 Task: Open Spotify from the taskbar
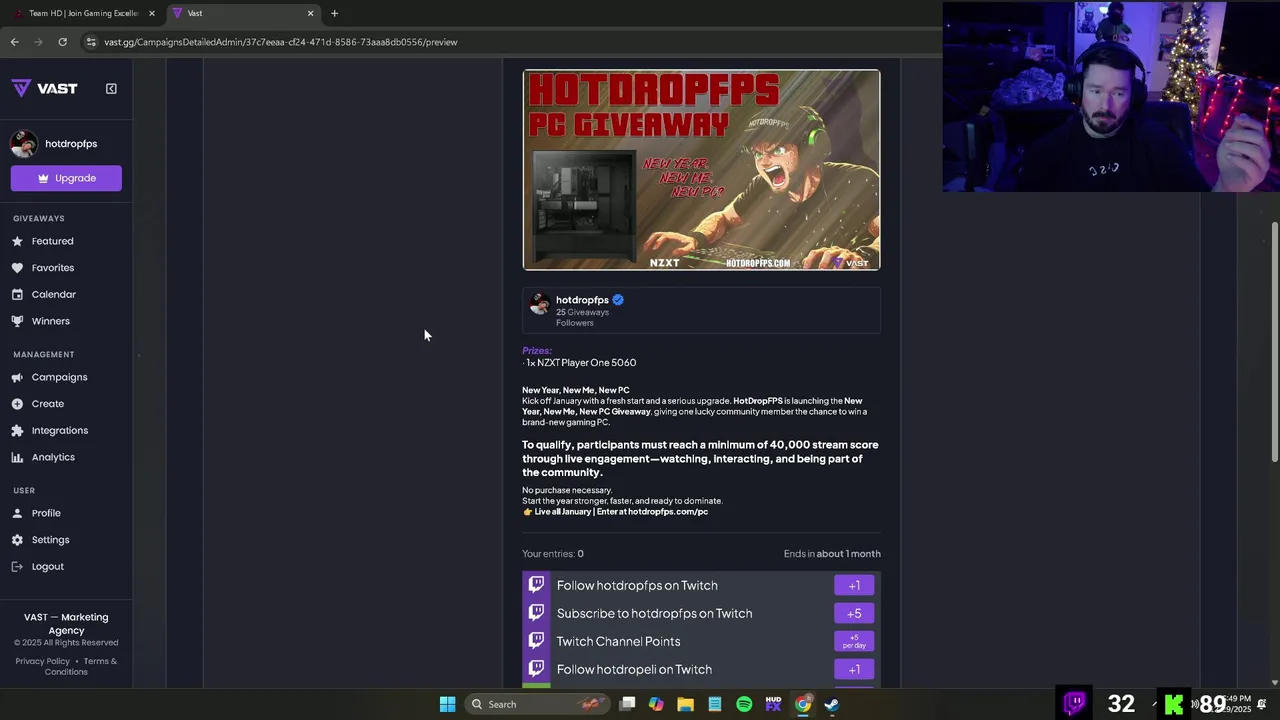click(x=744, y=704)
